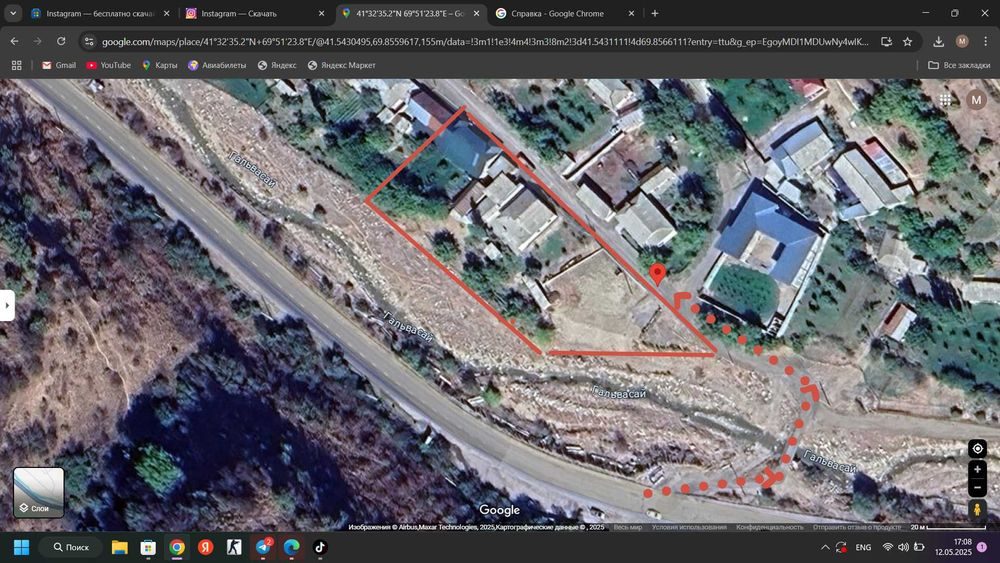Viewport: 1000px width, 563px height.
Task: Zoom out of the map
Action: pyautogui.click(x=977, y=488)
